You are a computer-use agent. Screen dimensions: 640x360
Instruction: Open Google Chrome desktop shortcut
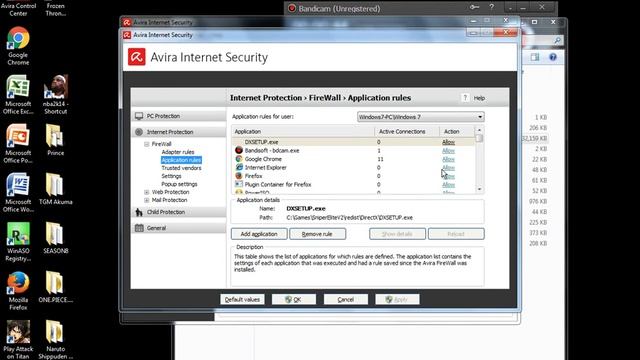click(x=18, y=46)
